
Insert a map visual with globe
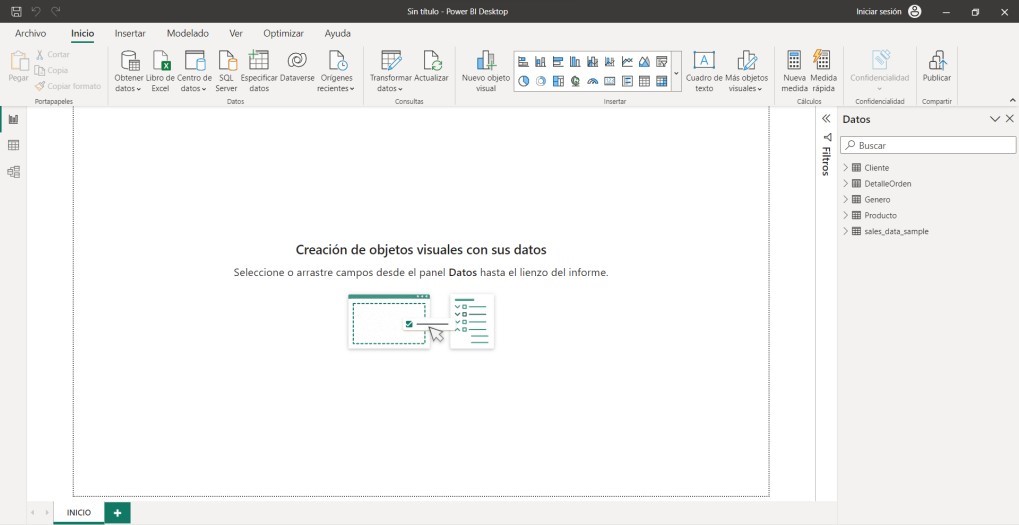tap(575, 81)
